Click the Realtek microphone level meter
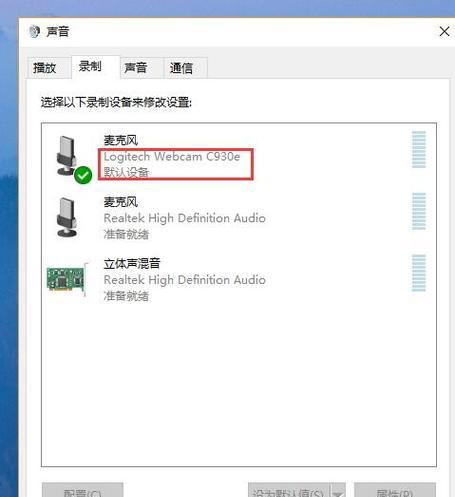Screen dimensions: 455x497 pyautogui.click(x=419, y=211)
